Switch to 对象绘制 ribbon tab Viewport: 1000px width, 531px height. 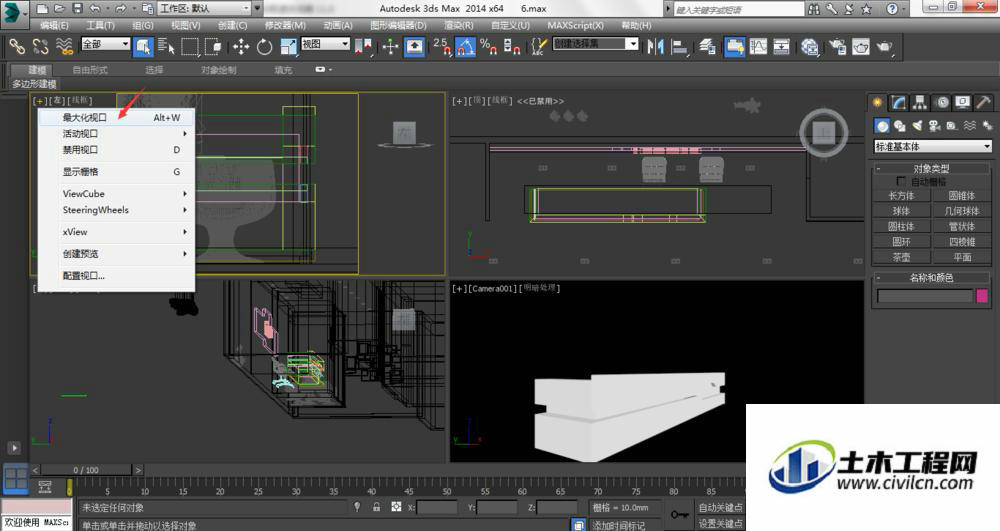click(219, 69)
